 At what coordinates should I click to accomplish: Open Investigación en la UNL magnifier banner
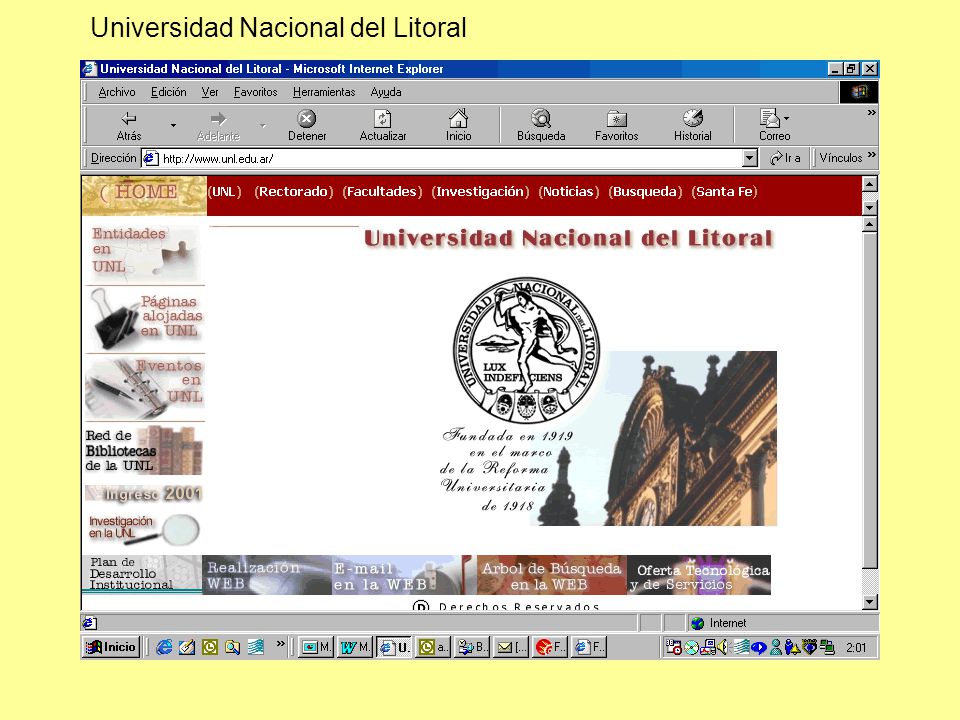coord(144,529)
